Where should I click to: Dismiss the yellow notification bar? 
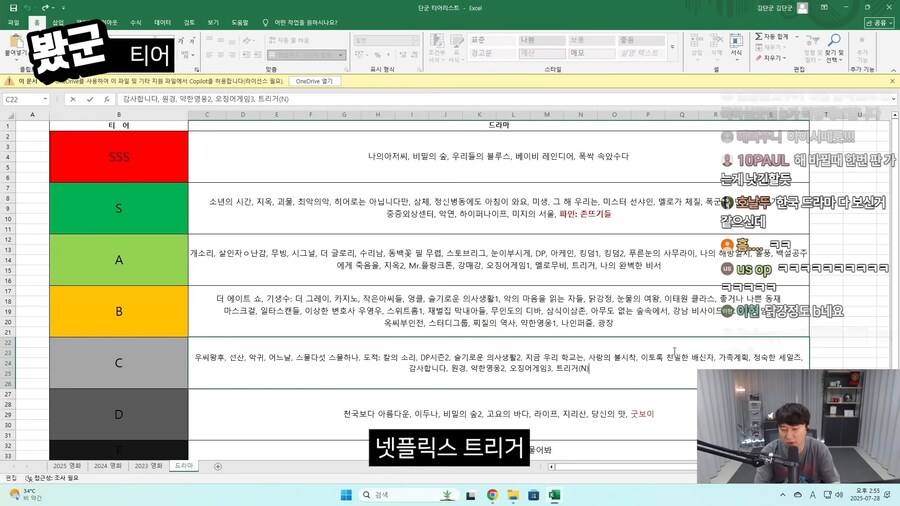coord(892,81)
